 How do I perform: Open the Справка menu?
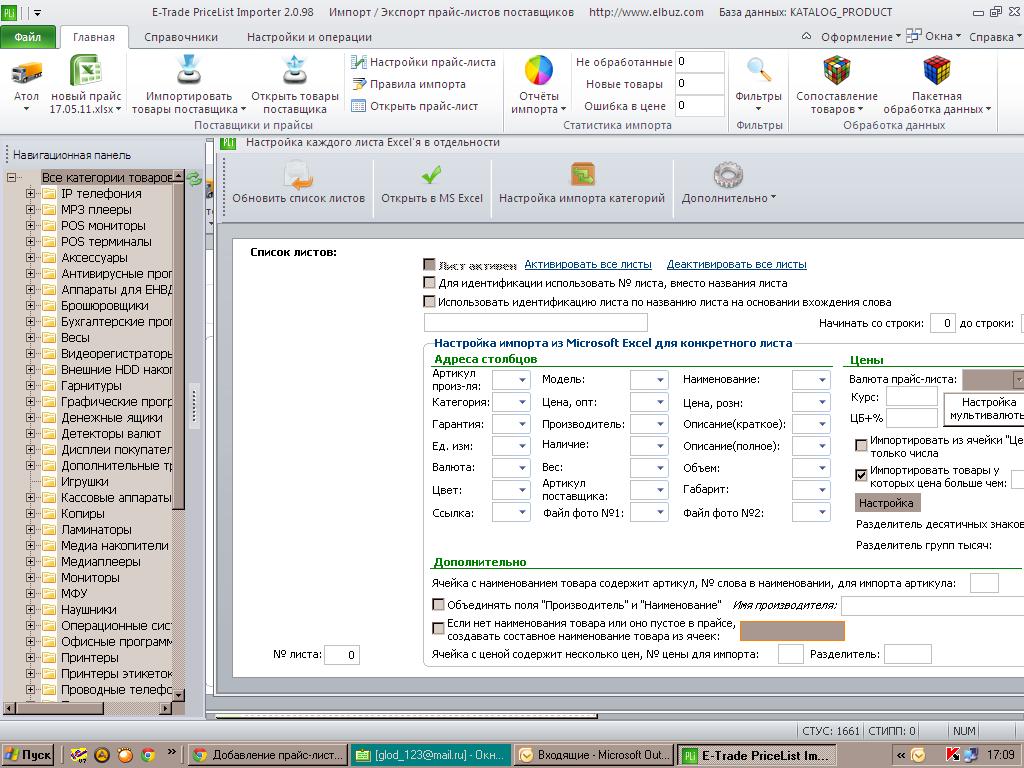point(995,37)
